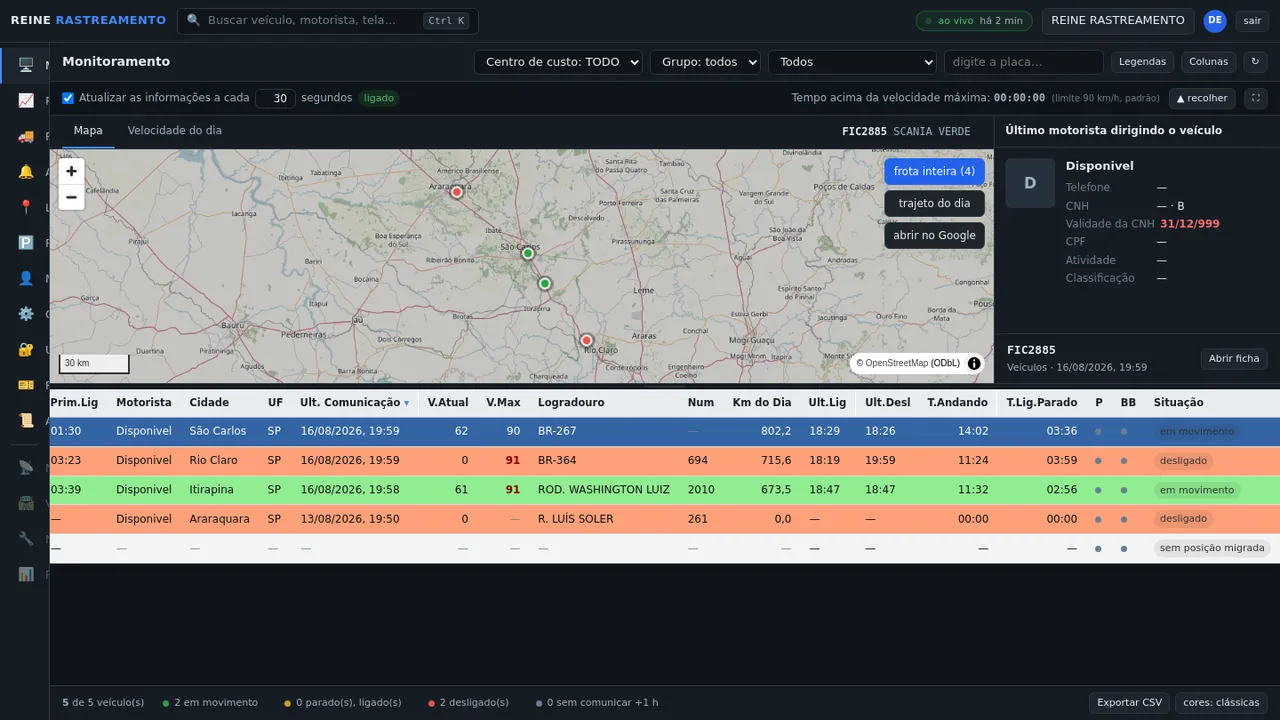
Task: Open the monitor icon in the sidebar
Action: click(x=26, y=65)
